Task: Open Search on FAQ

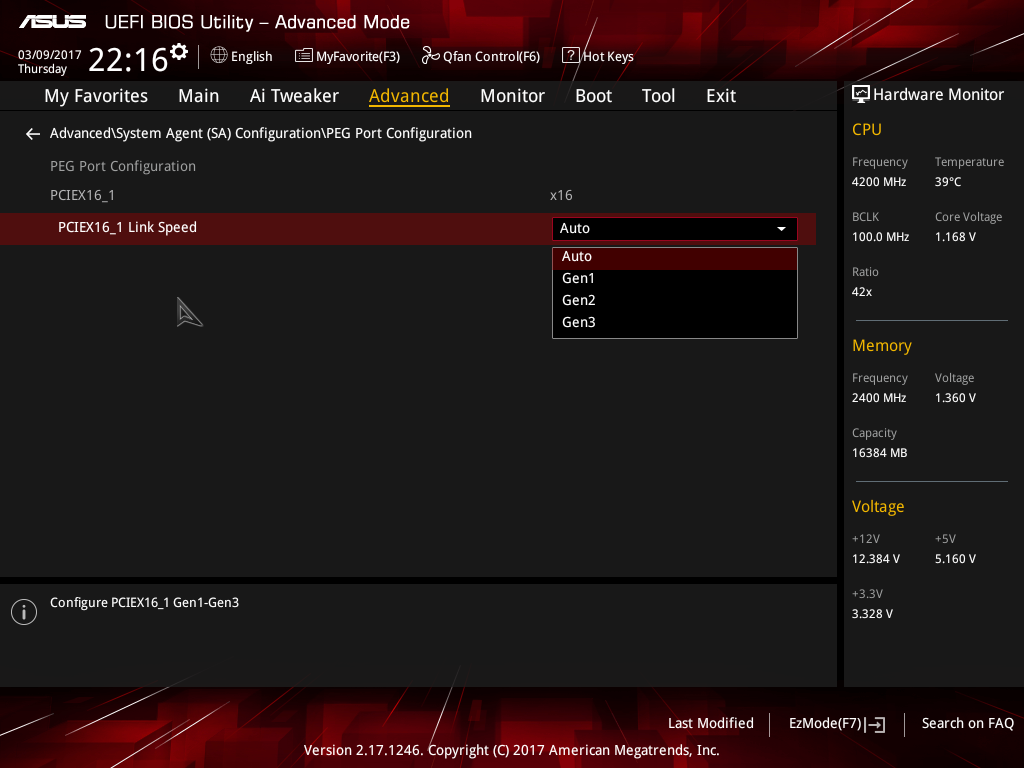Action: pyautogui.click(x=968, y=724)
